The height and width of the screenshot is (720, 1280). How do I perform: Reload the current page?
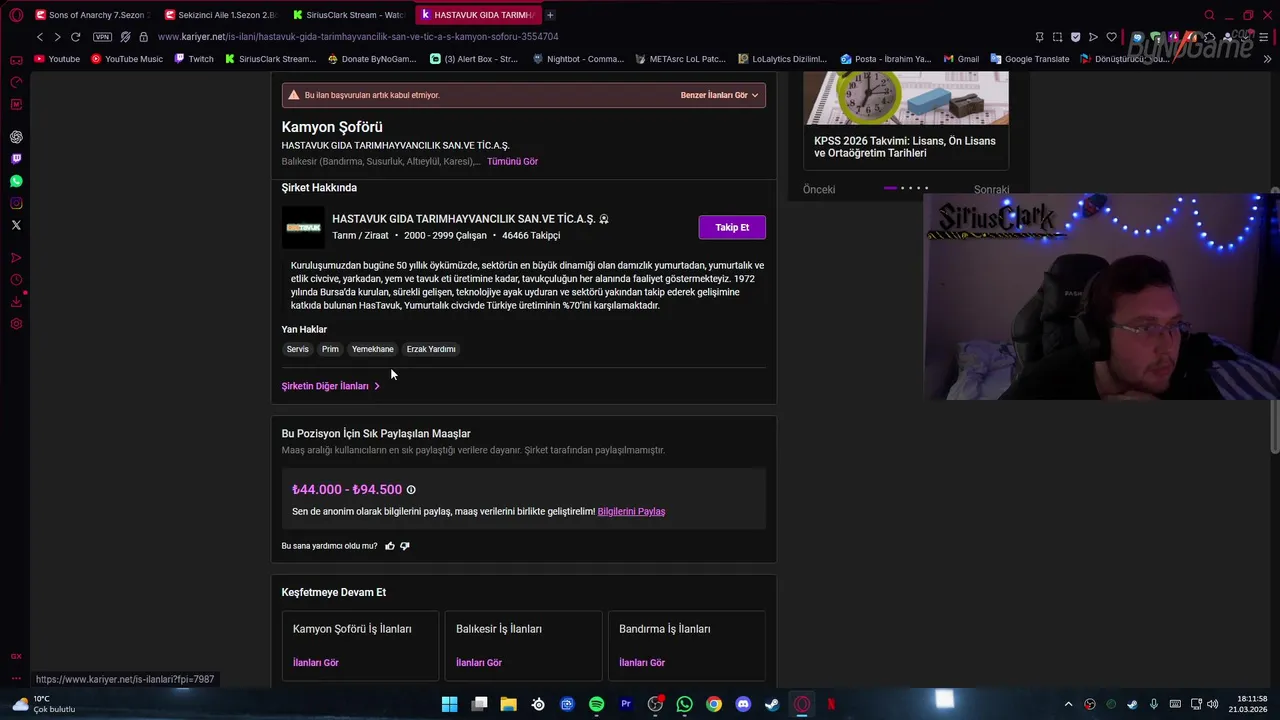pyautogui.click(x=75, y=37)
